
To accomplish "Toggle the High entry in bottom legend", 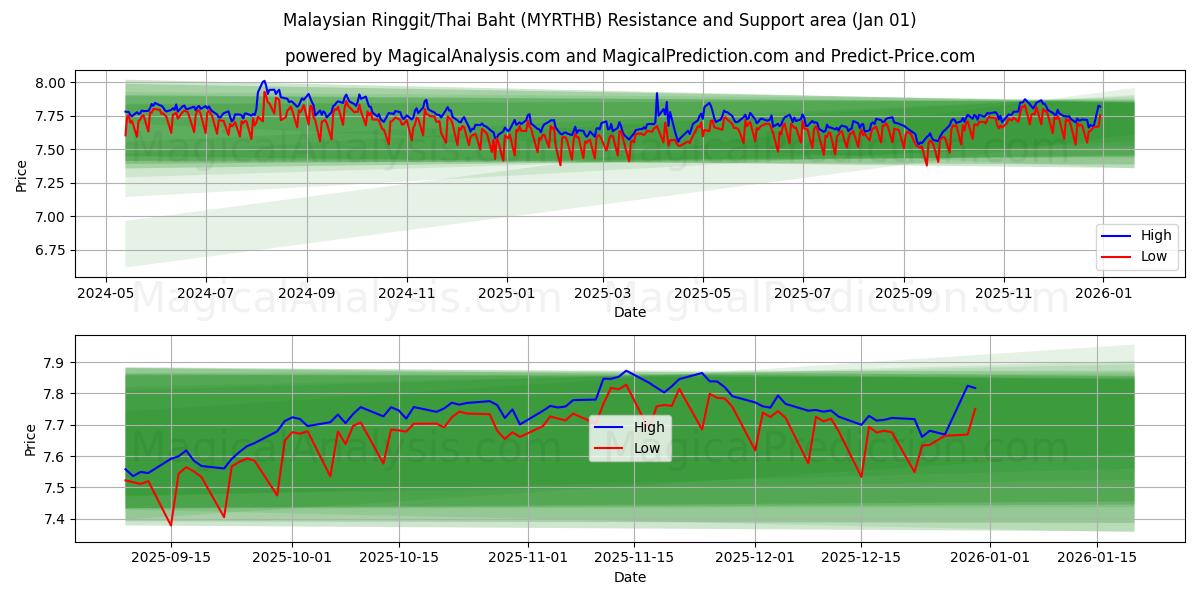I will click(x=648, y=426).
